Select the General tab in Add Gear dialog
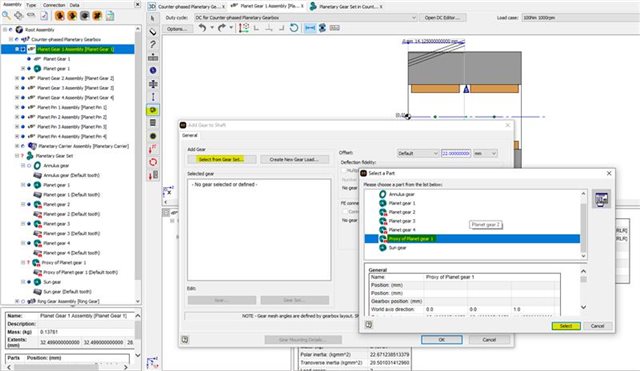 190,136
